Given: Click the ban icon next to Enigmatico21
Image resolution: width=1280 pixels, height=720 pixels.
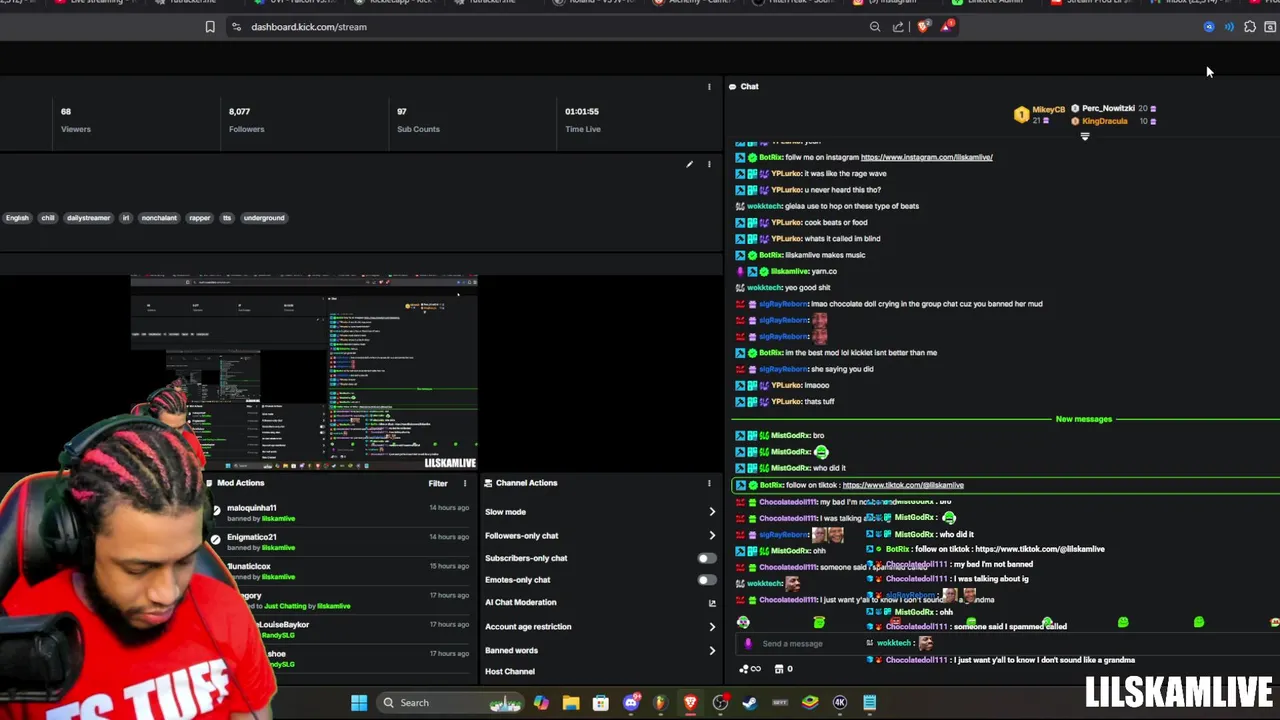Looking at the screenshot, I should click(x=216, y=540).
